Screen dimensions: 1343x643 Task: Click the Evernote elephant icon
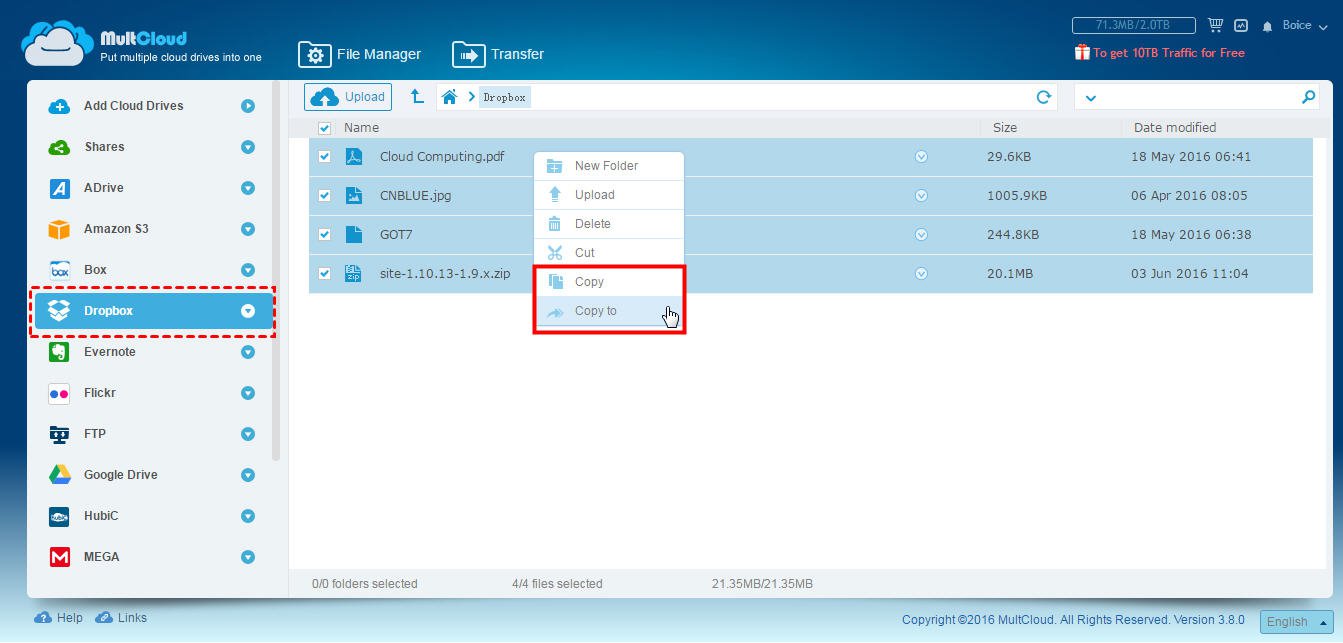coord(59,352)
